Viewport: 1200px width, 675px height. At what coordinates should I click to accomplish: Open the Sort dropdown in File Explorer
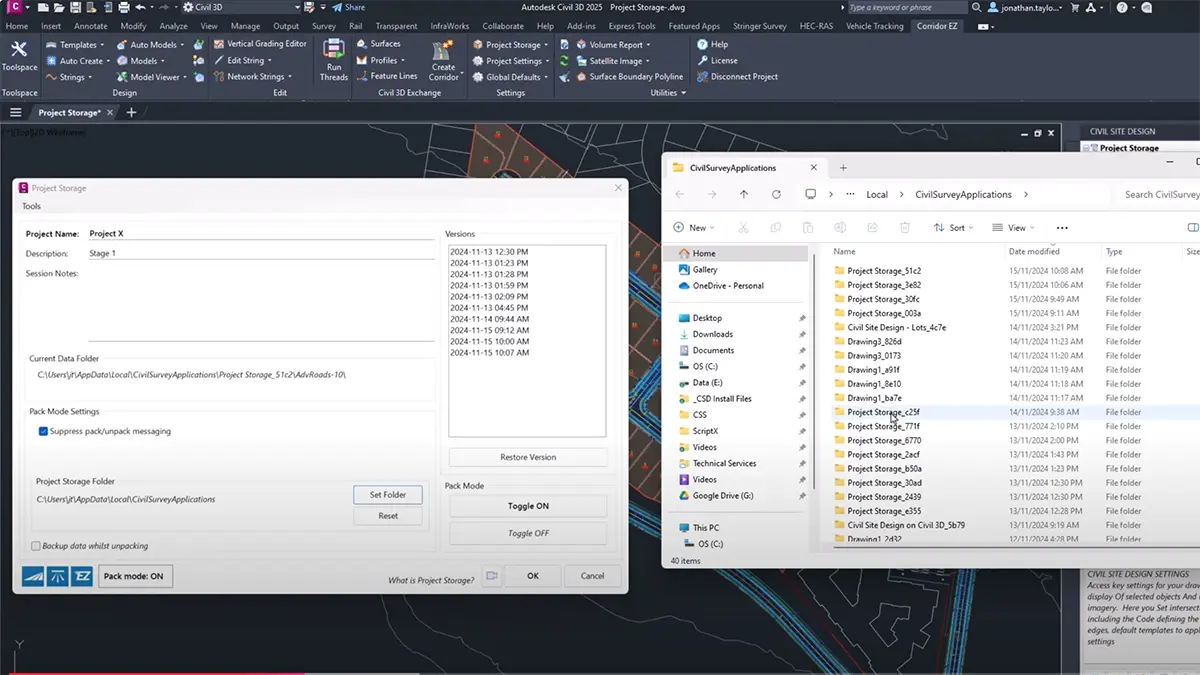click(954, 228)
